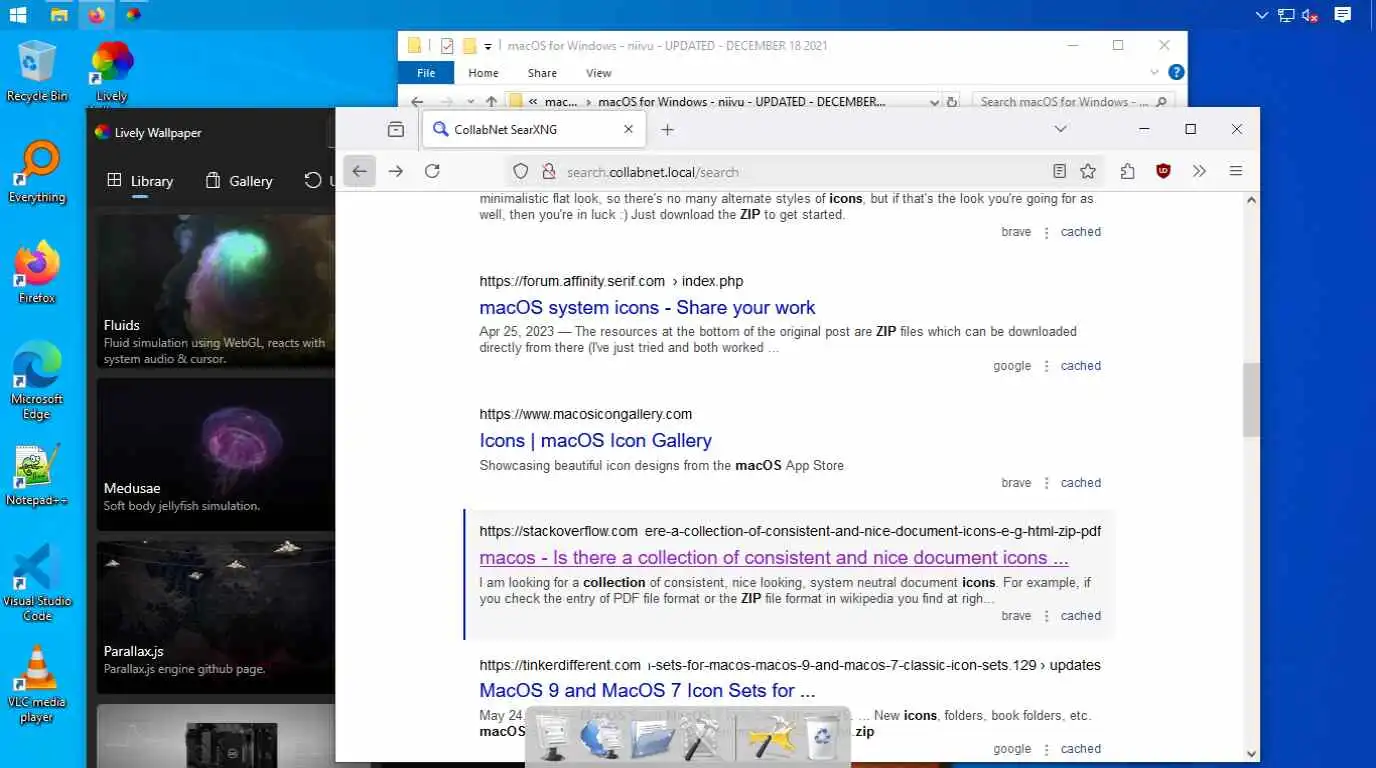
Task: Go forward in Firefox browser
Action: tap(396, 171)
